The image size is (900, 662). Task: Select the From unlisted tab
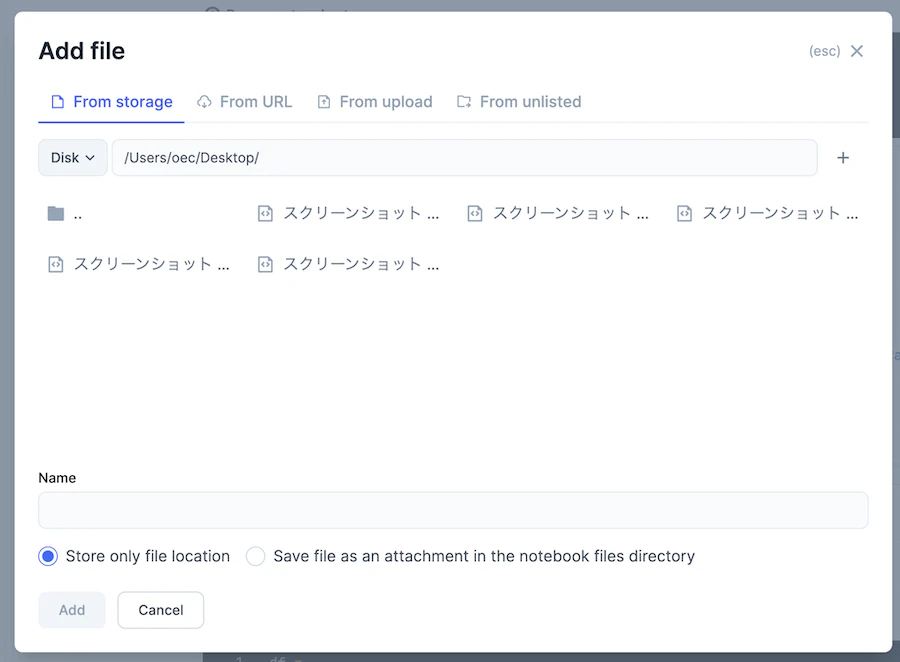pos(519,102)
